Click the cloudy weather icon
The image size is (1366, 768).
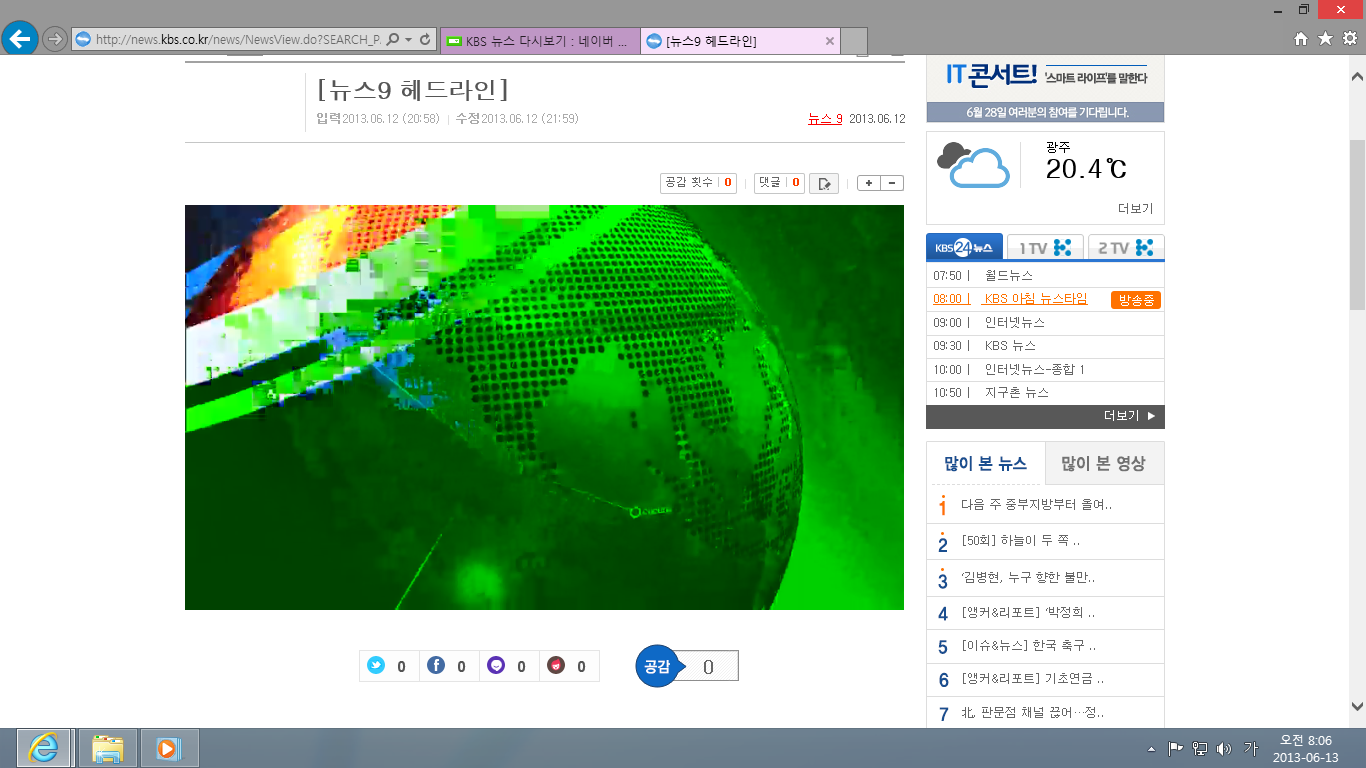(974, 165)
